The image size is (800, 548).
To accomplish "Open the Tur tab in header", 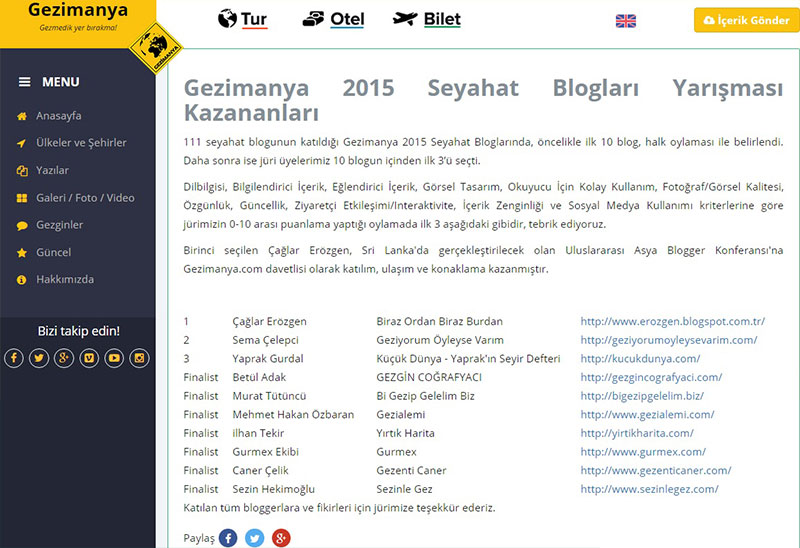I will pos(242,19).
